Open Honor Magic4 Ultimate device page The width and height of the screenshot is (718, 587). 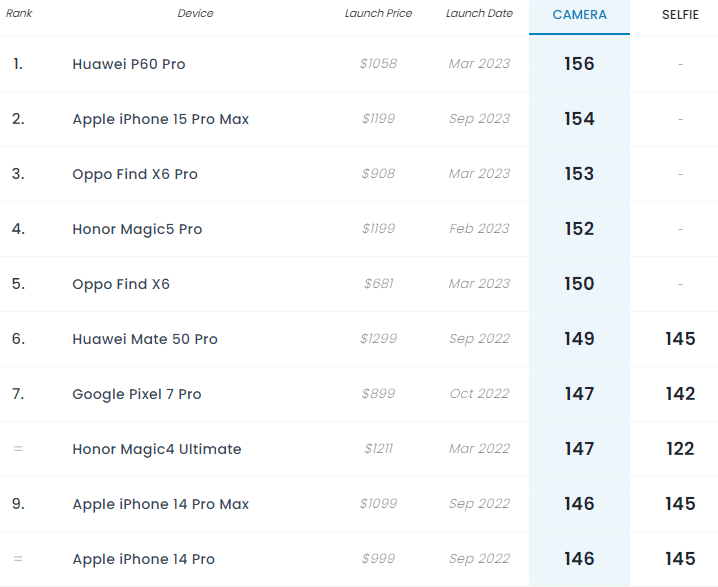pos(157,449)
